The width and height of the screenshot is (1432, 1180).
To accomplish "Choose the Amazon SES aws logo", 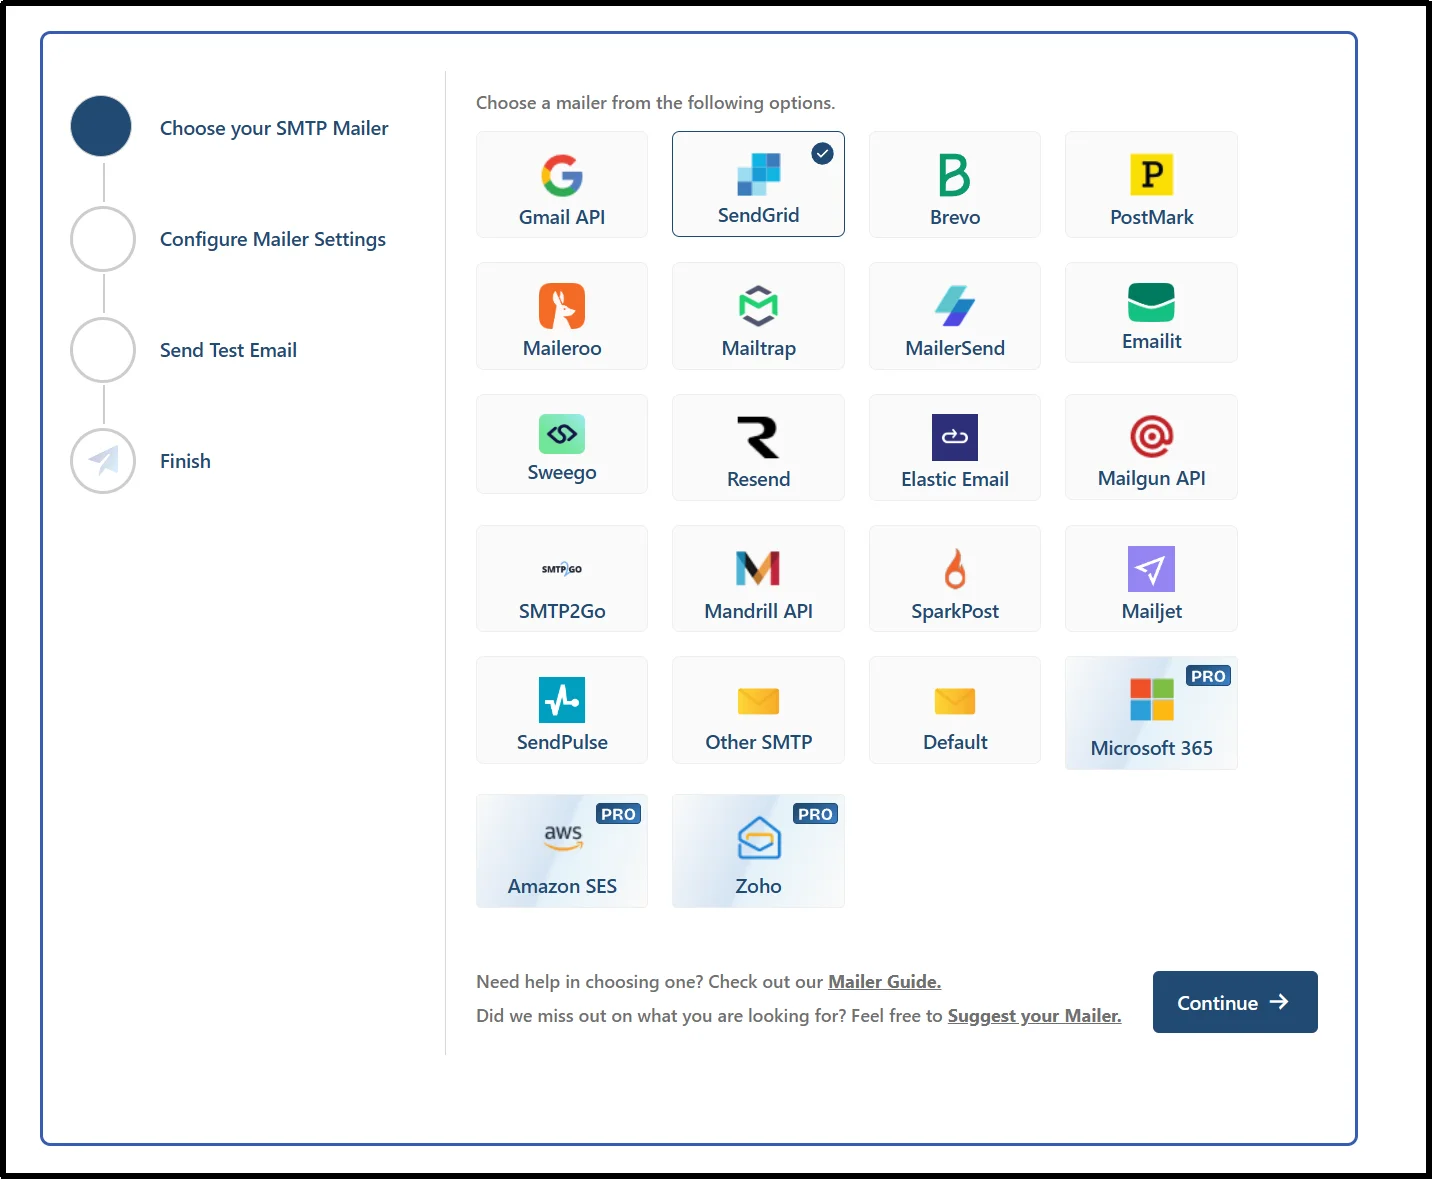I will click(563, 837).
